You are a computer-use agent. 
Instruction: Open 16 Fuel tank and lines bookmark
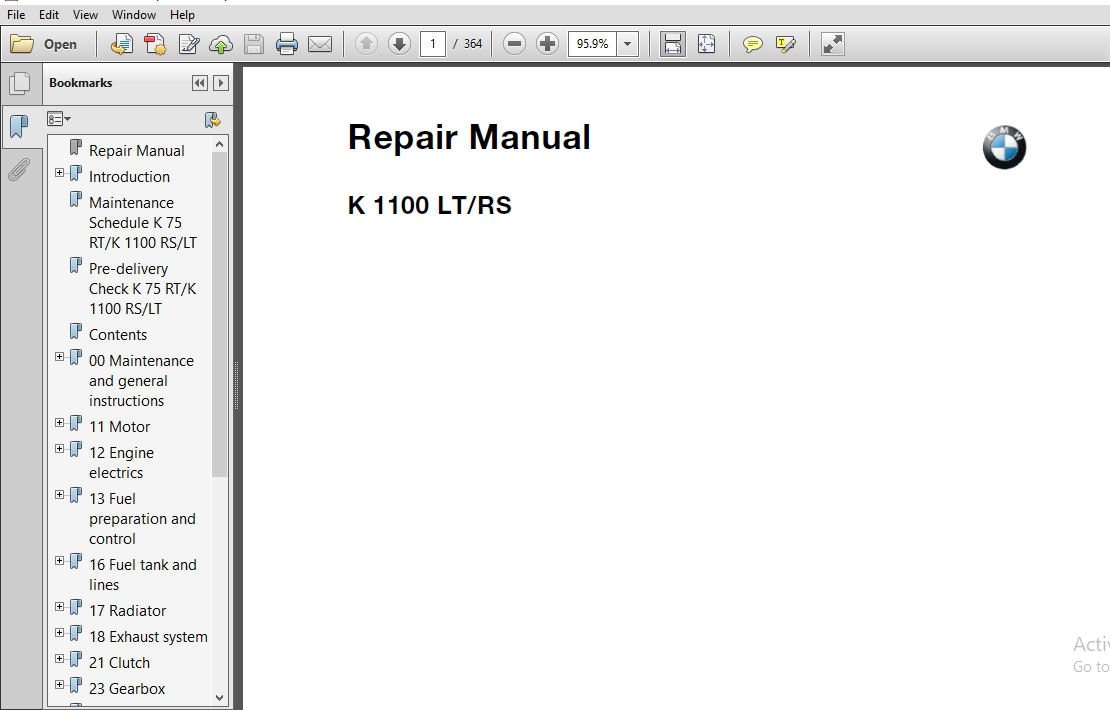142,574
